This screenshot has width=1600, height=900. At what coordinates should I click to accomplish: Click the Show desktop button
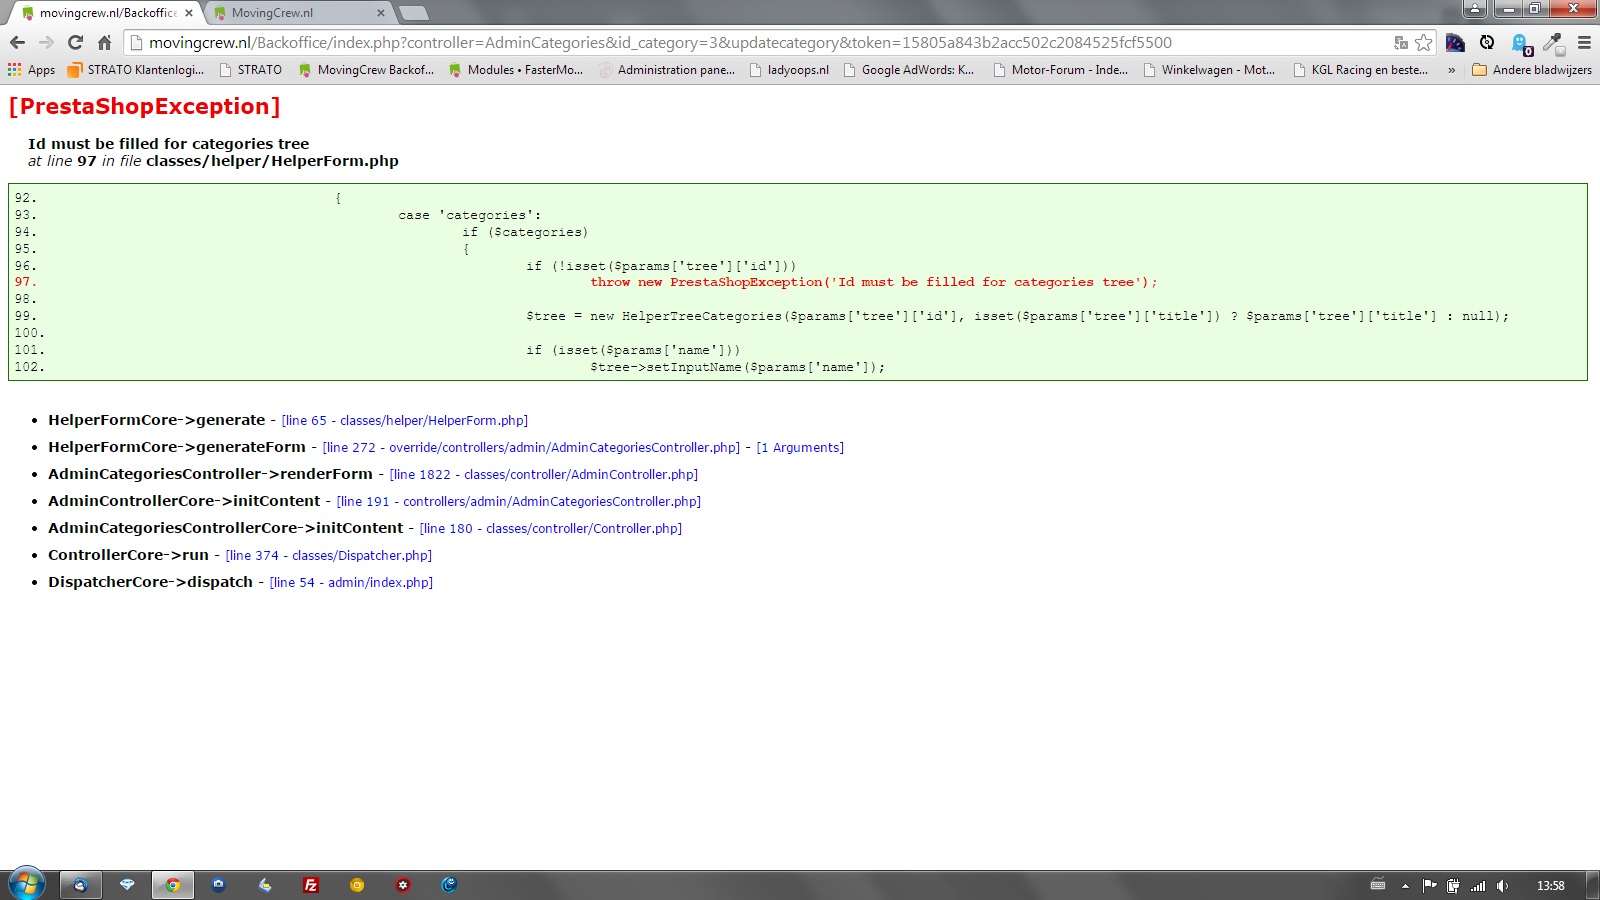click(x=1593, y=885)
